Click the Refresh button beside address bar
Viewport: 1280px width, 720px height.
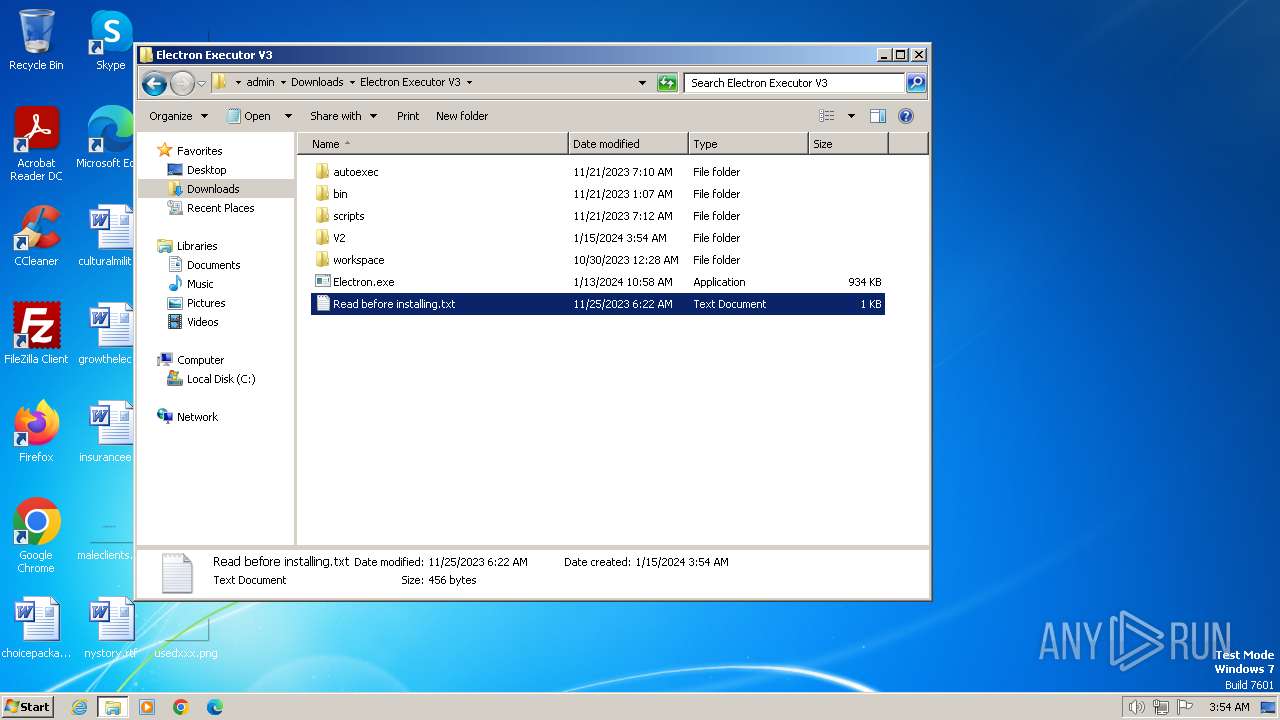pos(667,83)
